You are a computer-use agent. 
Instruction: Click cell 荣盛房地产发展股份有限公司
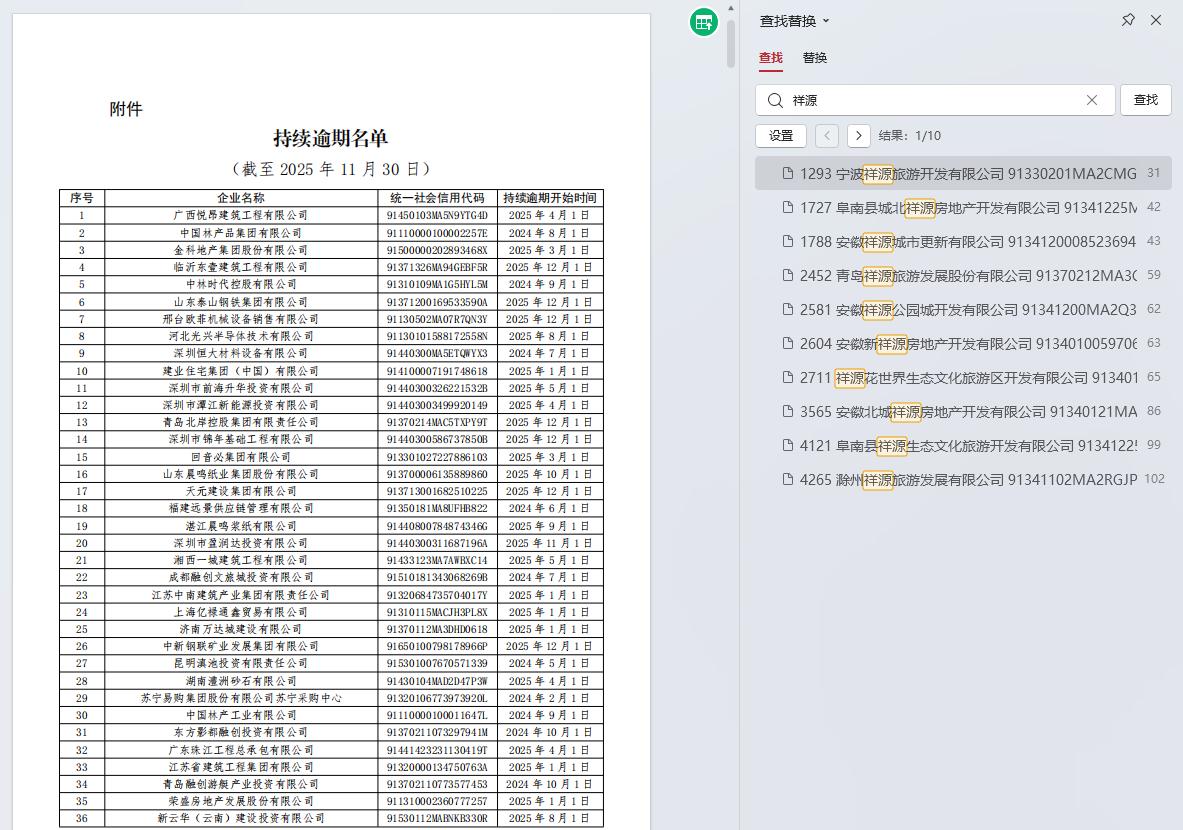point(241,801)
